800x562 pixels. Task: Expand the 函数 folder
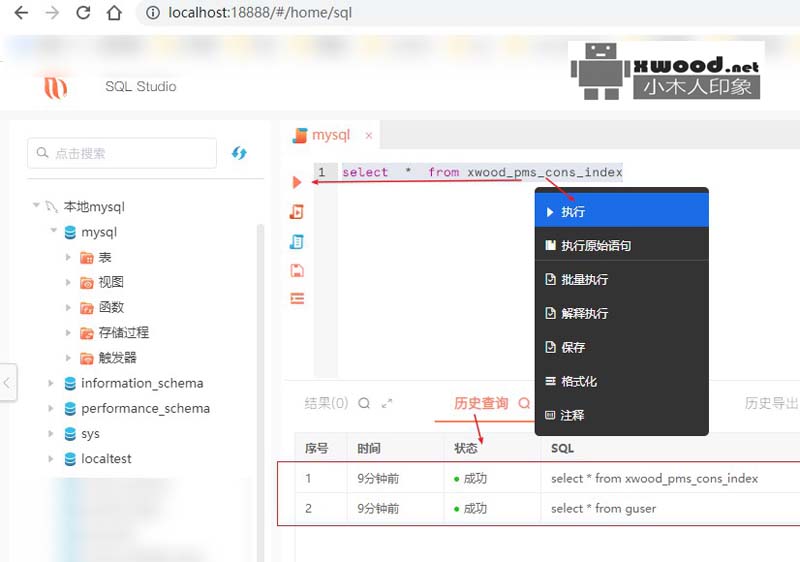pyautogui.click(x=68, y=307)
